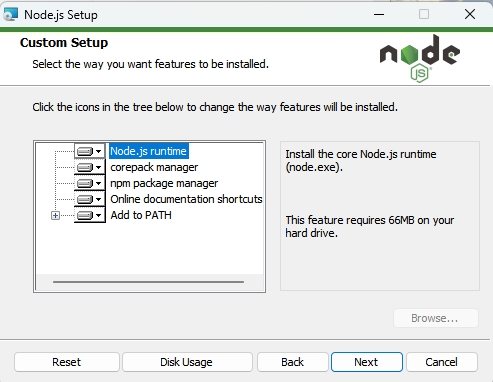The width and height of the screenshot is (493, 382).
Task: Cancel the Node.js setup
Action: (442, 362)
